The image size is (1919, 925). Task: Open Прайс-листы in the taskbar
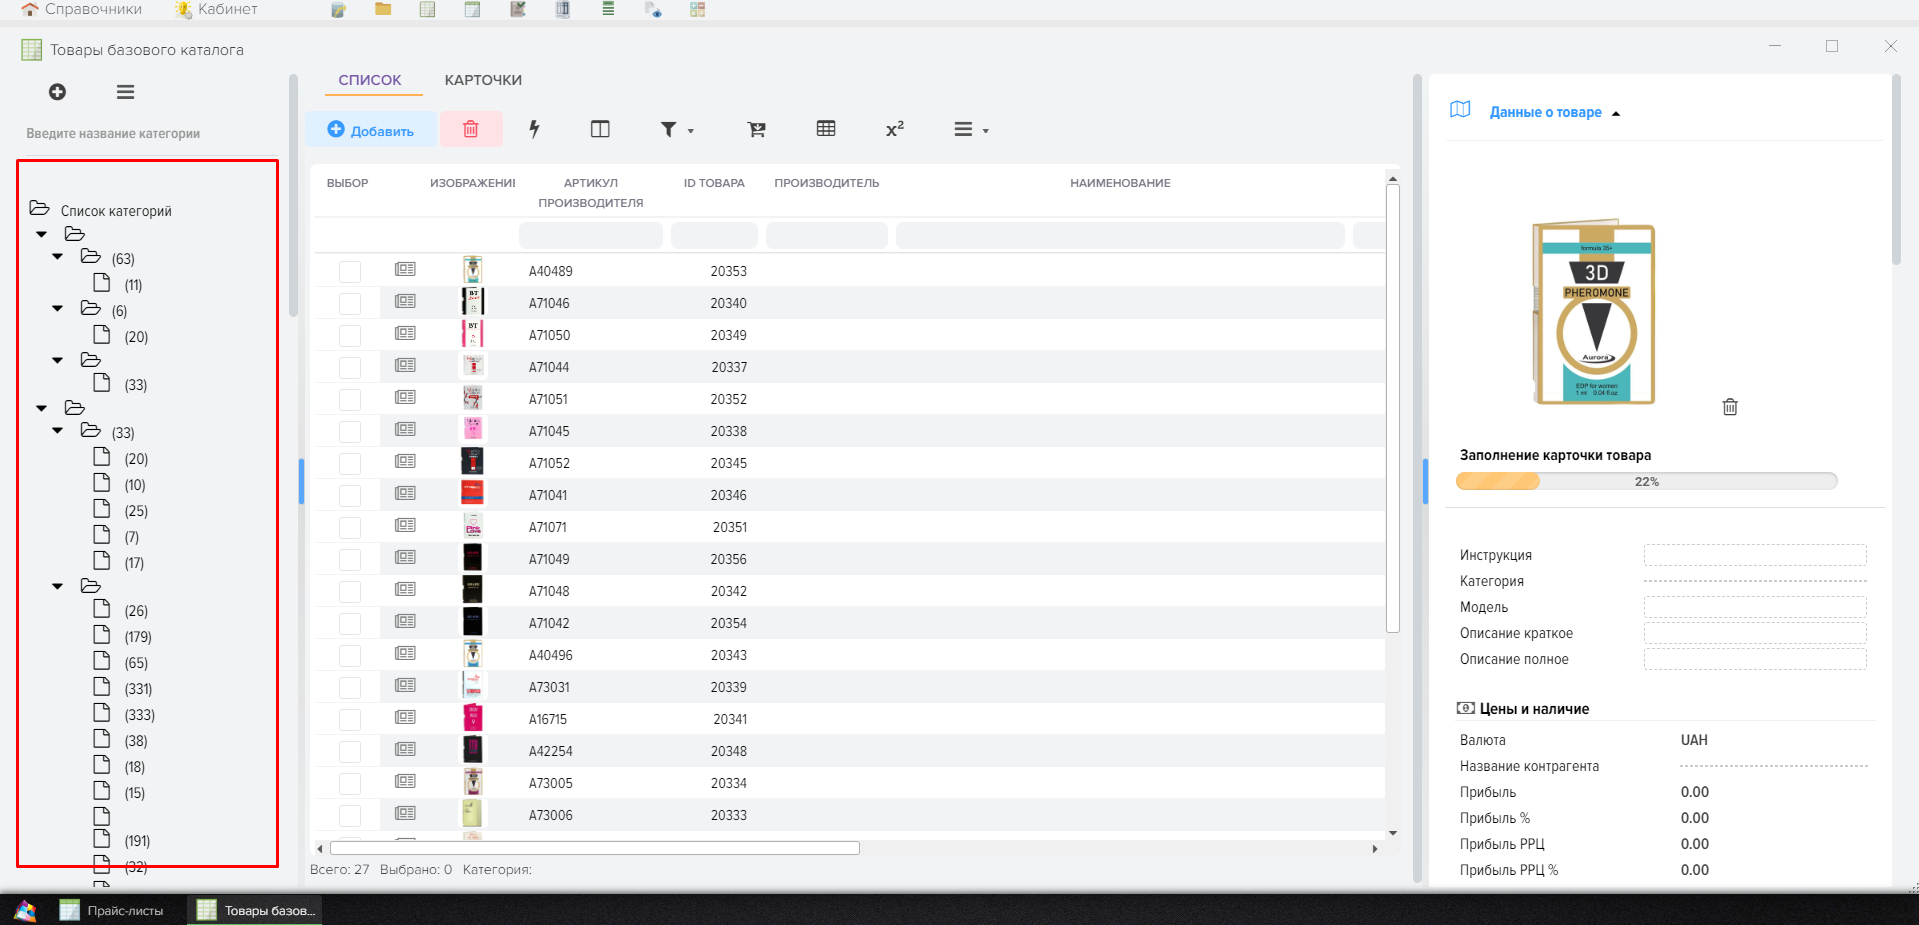(112, 910)
